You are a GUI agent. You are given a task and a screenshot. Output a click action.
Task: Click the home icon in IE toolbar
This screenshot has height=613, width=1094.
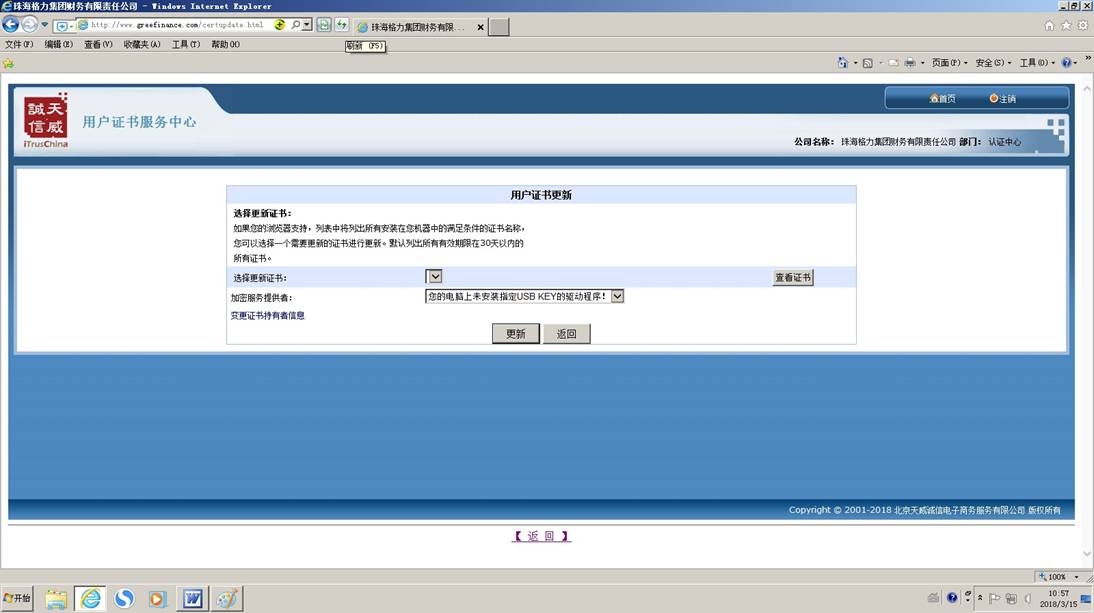pos(1049,26)
